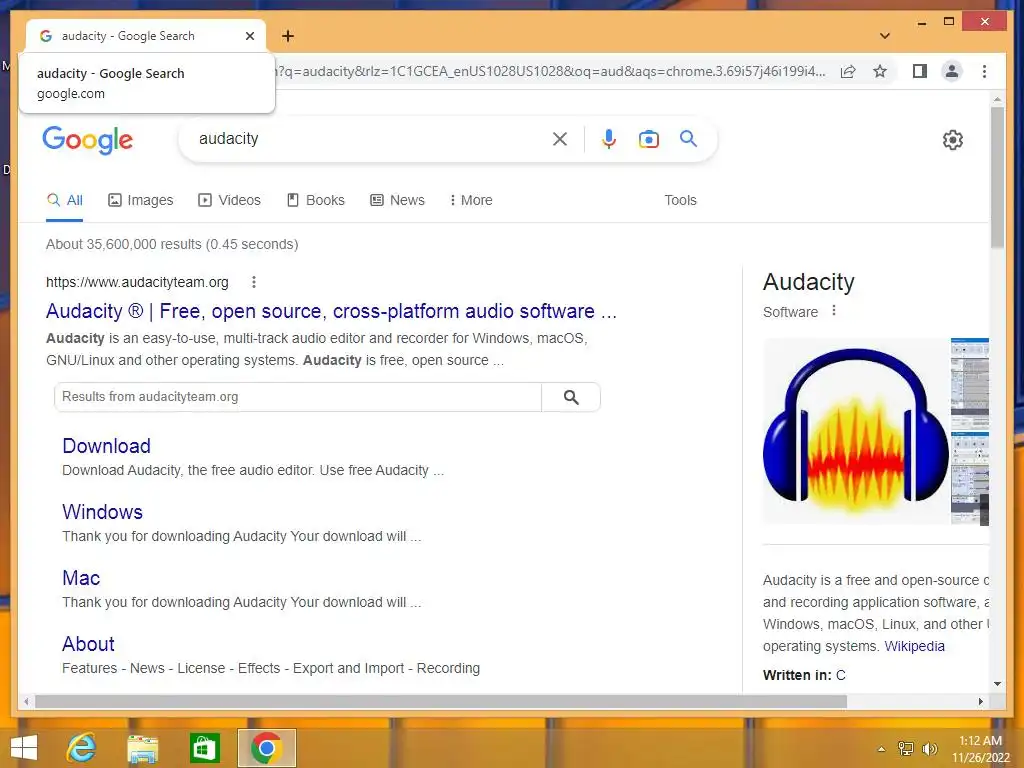The width and height of the screenshot is (1024, 768).
Task: Open the search Tools options
Action: click(x=680, y=200)
